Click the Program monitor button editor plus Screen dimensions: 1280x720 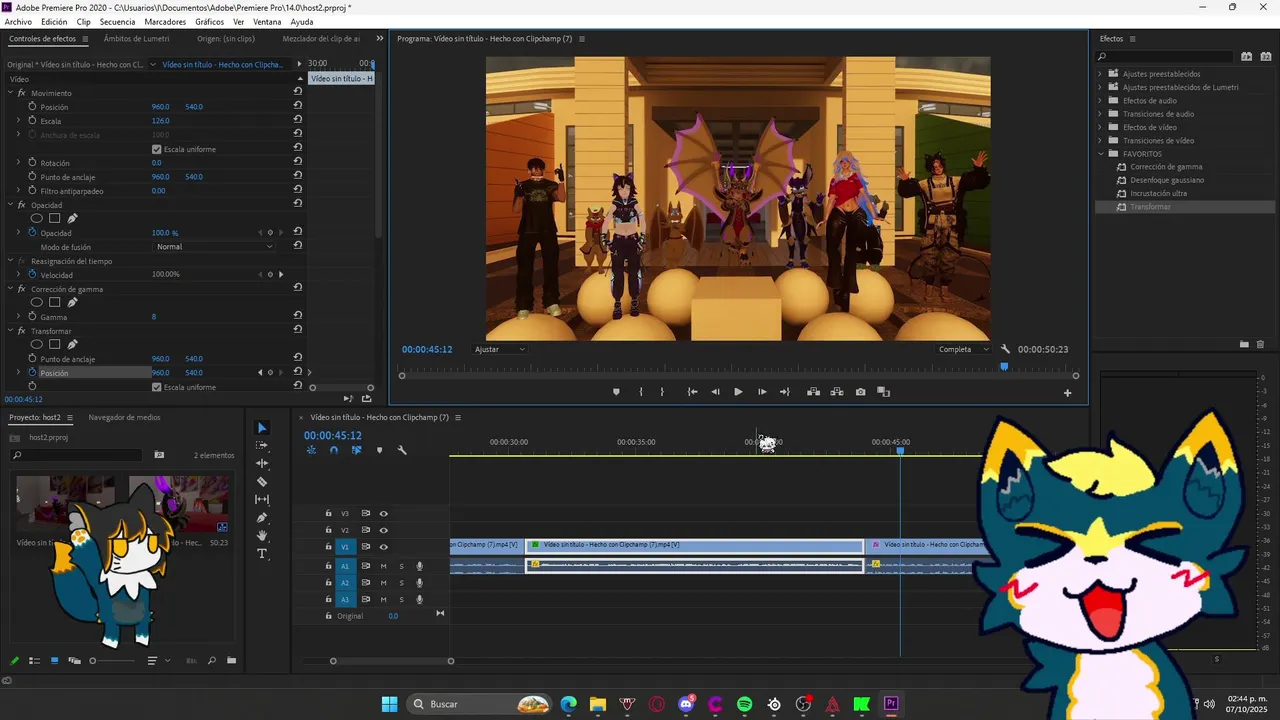pyautogui.click(x=1067, y=393)
